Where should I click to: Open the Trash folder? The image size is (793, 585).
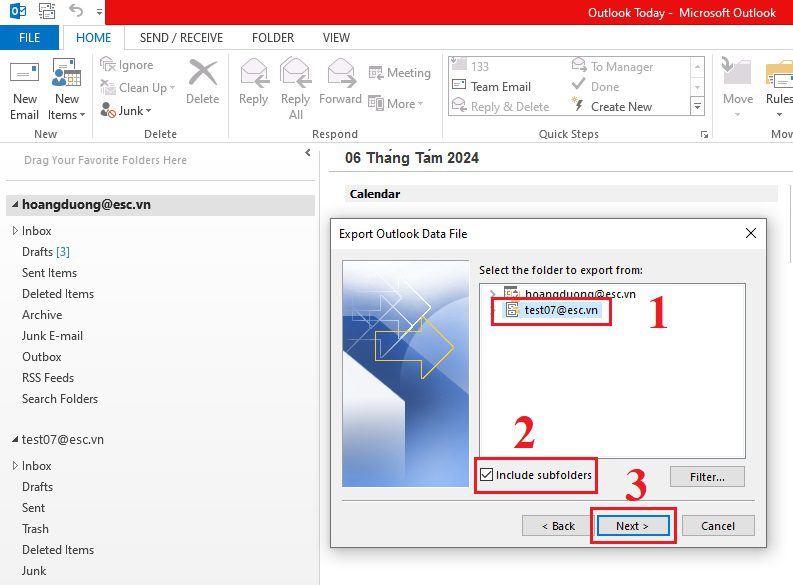[x=35, y=528]
